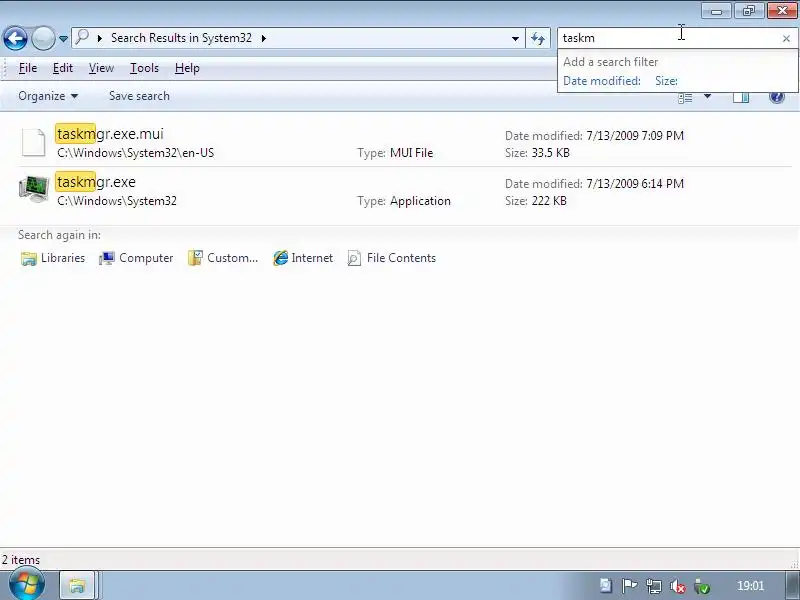
Task: Select the taskmgr.exe.mui file name
Action: (110, 134)
